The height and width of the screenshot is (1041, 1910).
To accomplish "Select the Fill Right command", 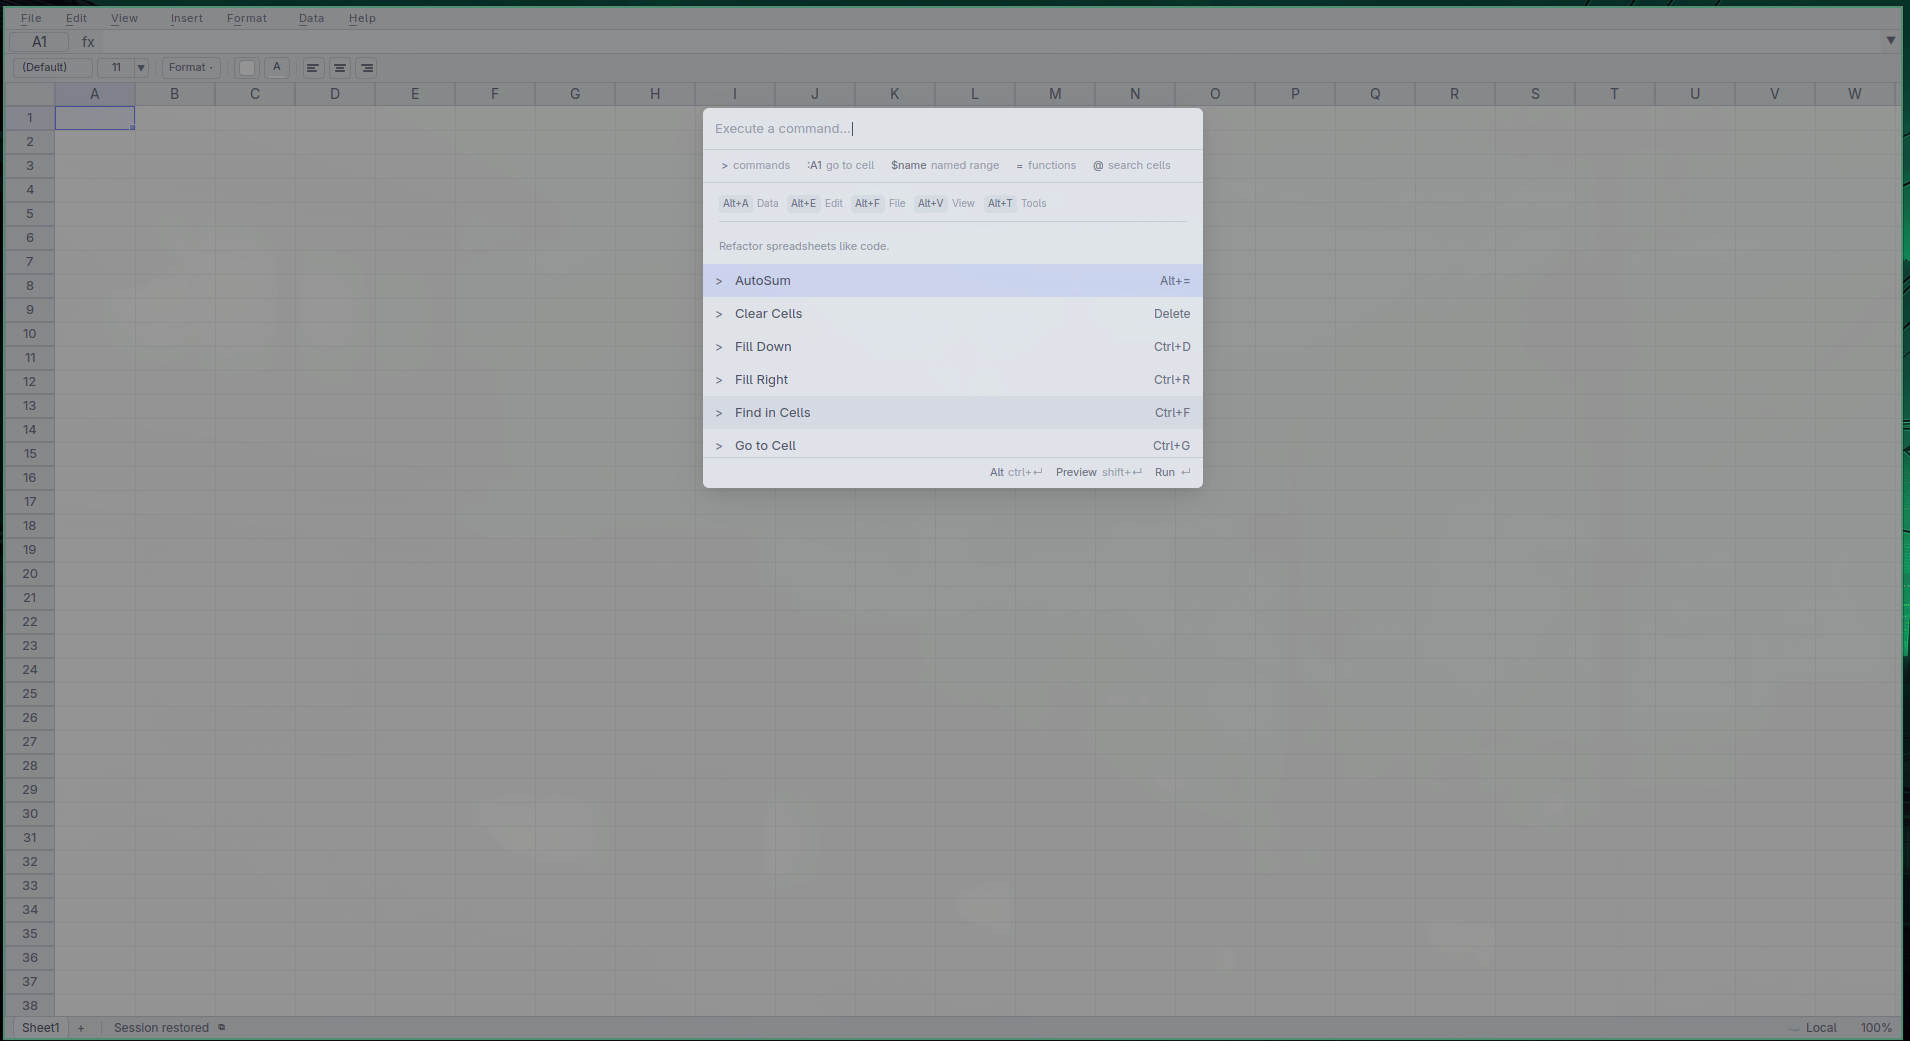I will pos(952,380).
